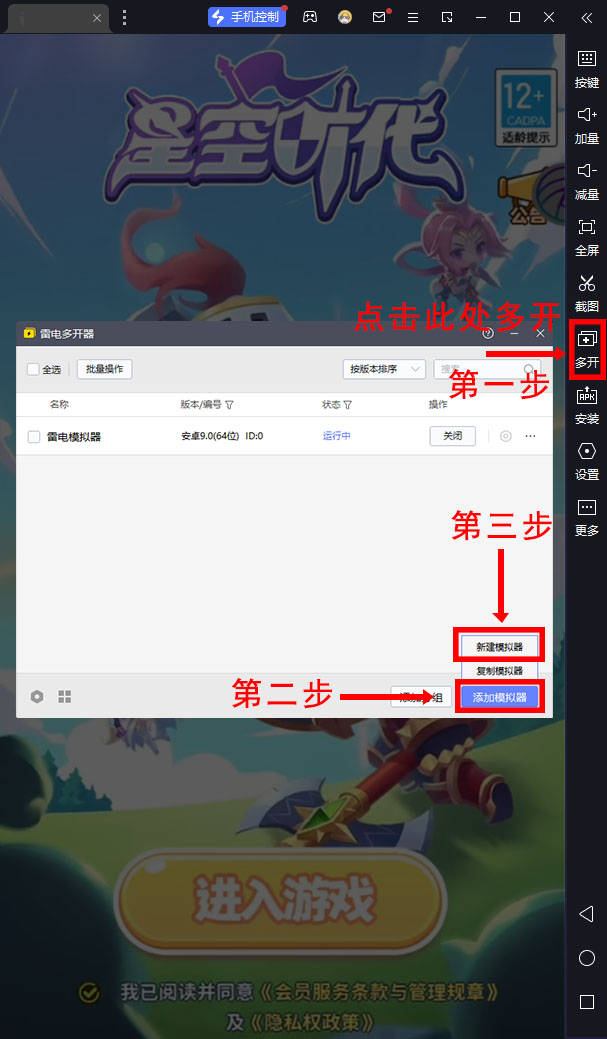The image size is (607, 1039).
Task: Tick the 雷电模拟器 row checkbox
Action: click(x=34, y=437)
